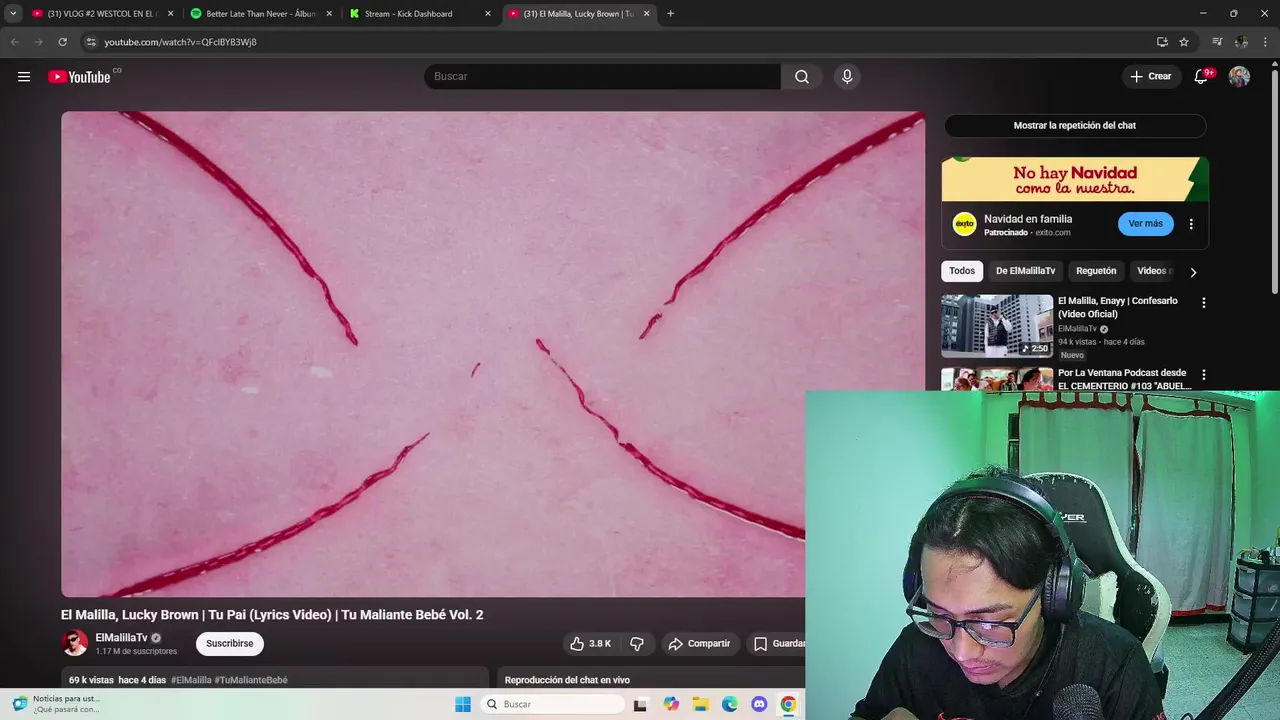The height and width of the screenshot is (720, 1280).
Task: Open site information icon in address bar
Action: (91, 42)
